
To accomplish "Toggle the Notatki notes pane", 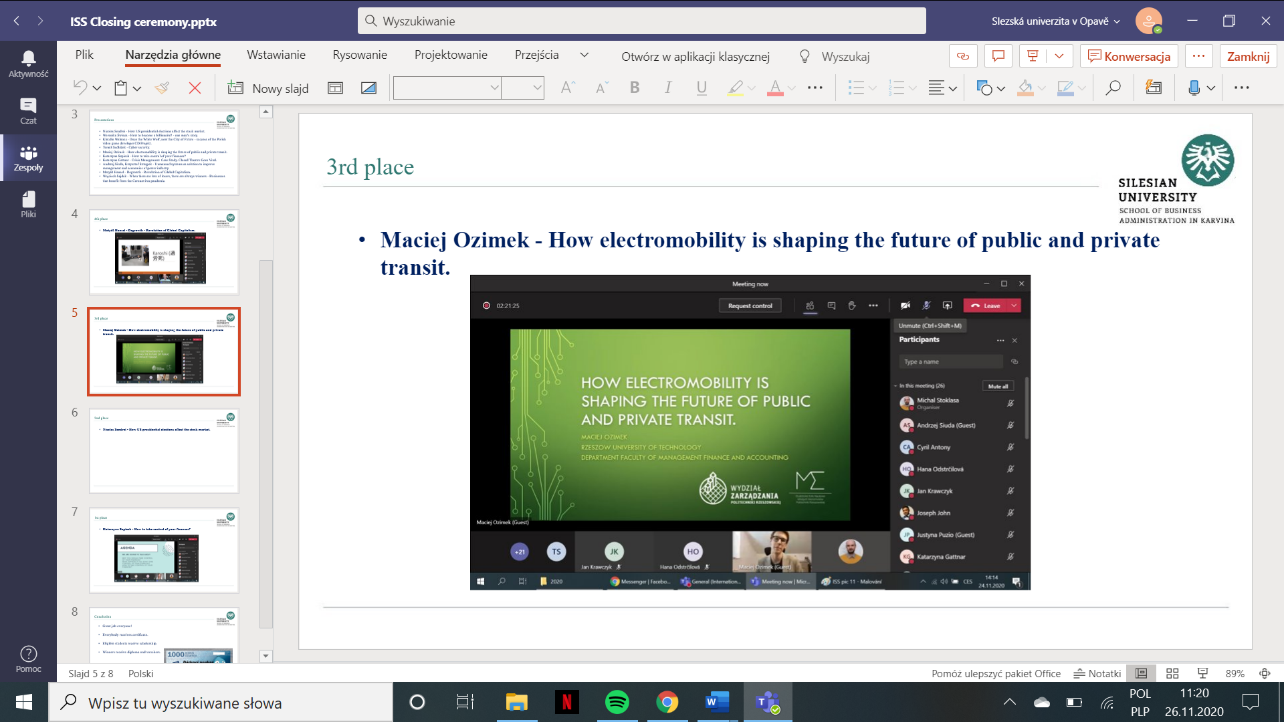I will [1096, 674].
